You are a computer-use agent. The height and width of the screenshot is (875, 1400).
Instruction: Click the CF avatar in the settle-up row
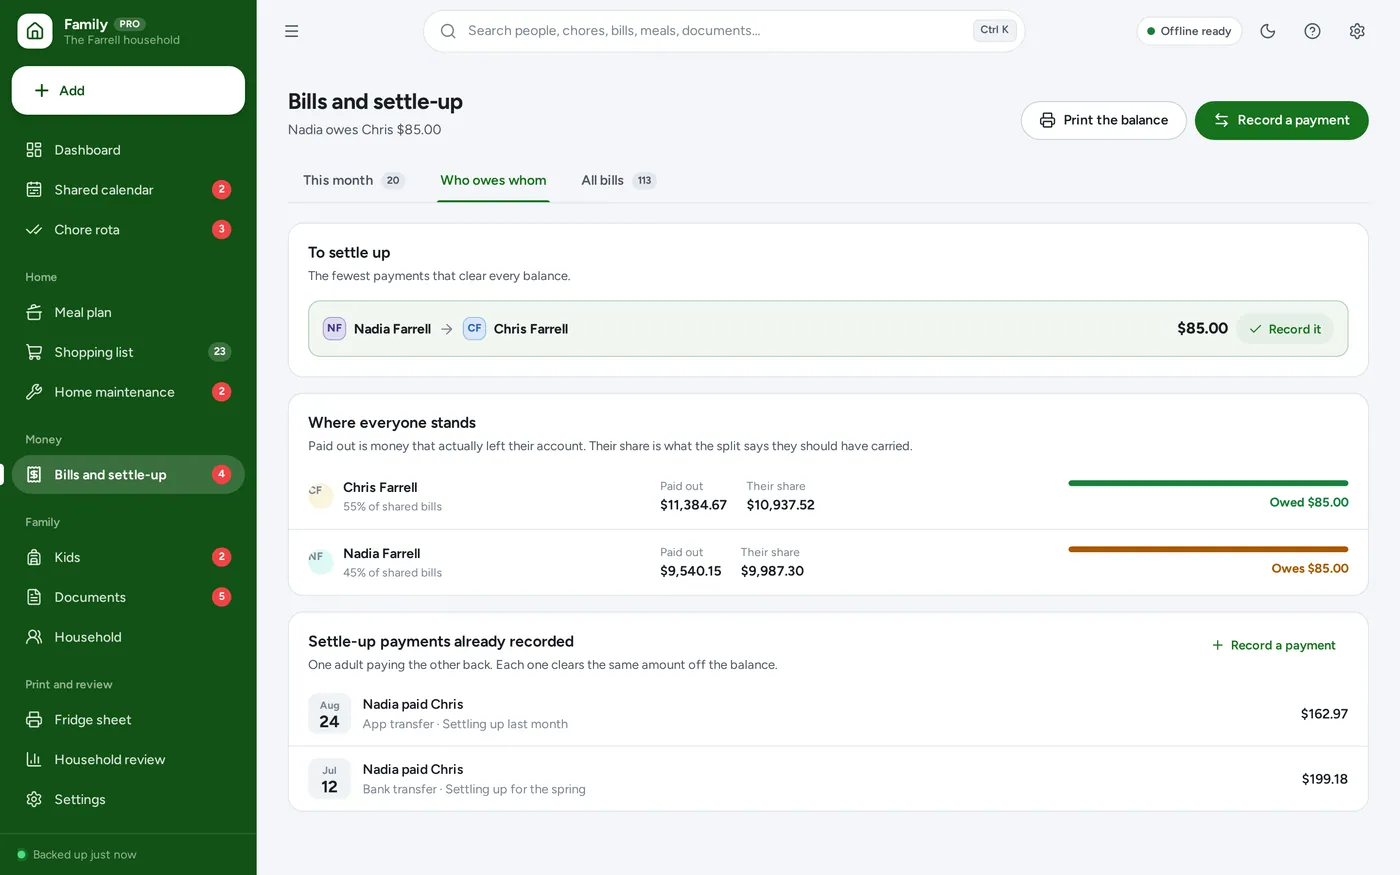coord(474,328)
